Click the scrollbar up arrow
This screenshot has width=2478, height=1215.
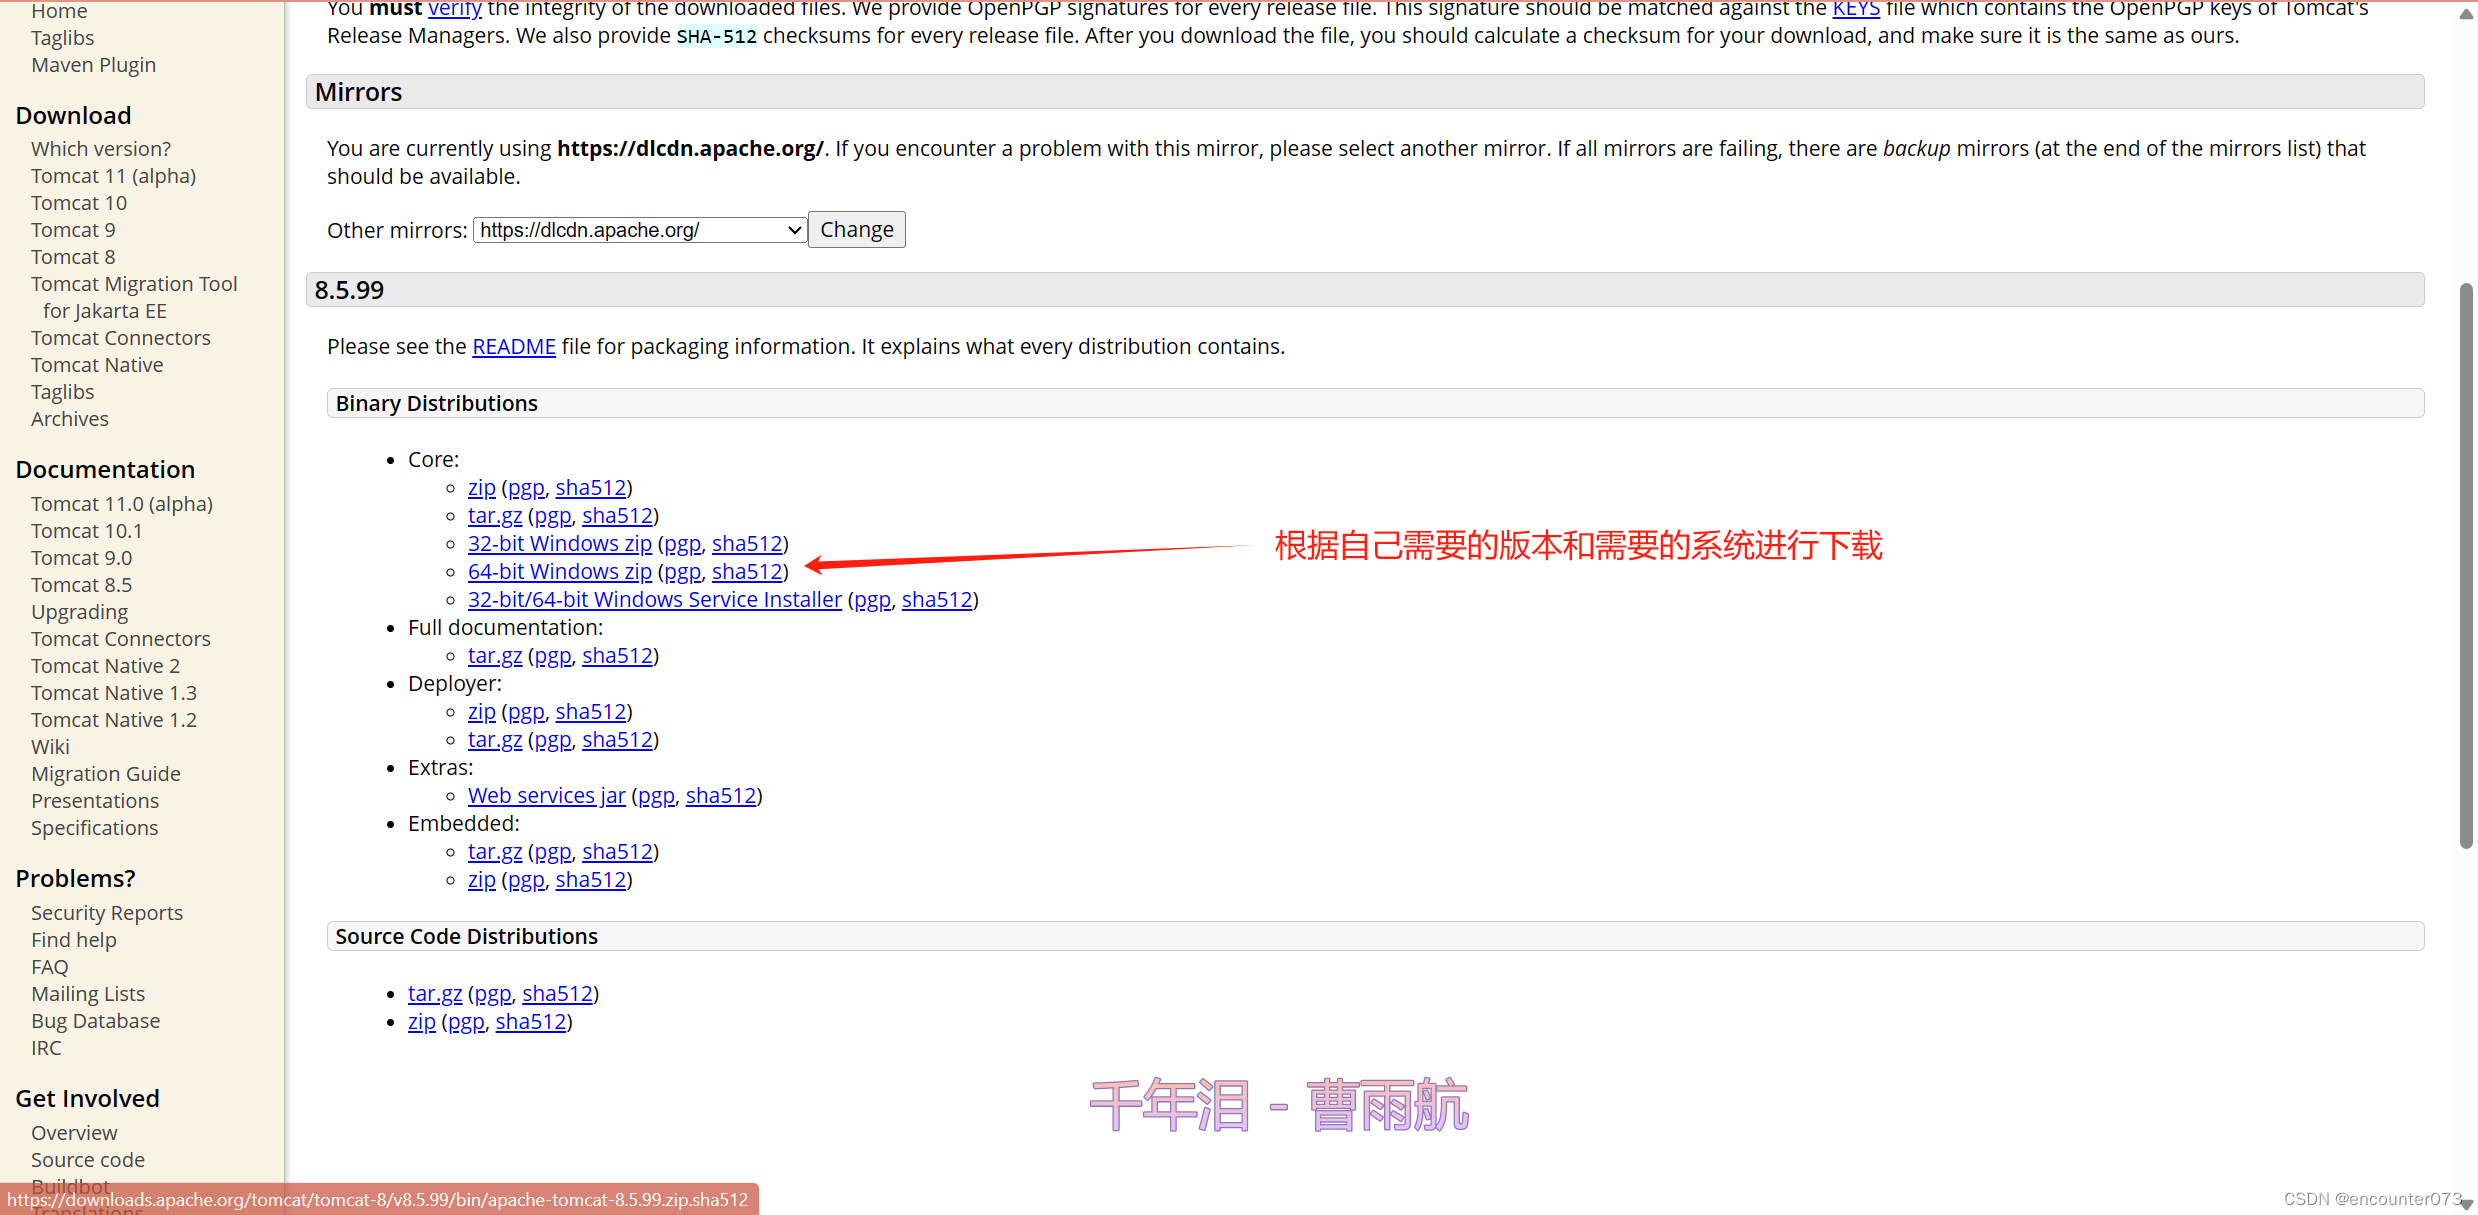click(x=2466, y=12)
